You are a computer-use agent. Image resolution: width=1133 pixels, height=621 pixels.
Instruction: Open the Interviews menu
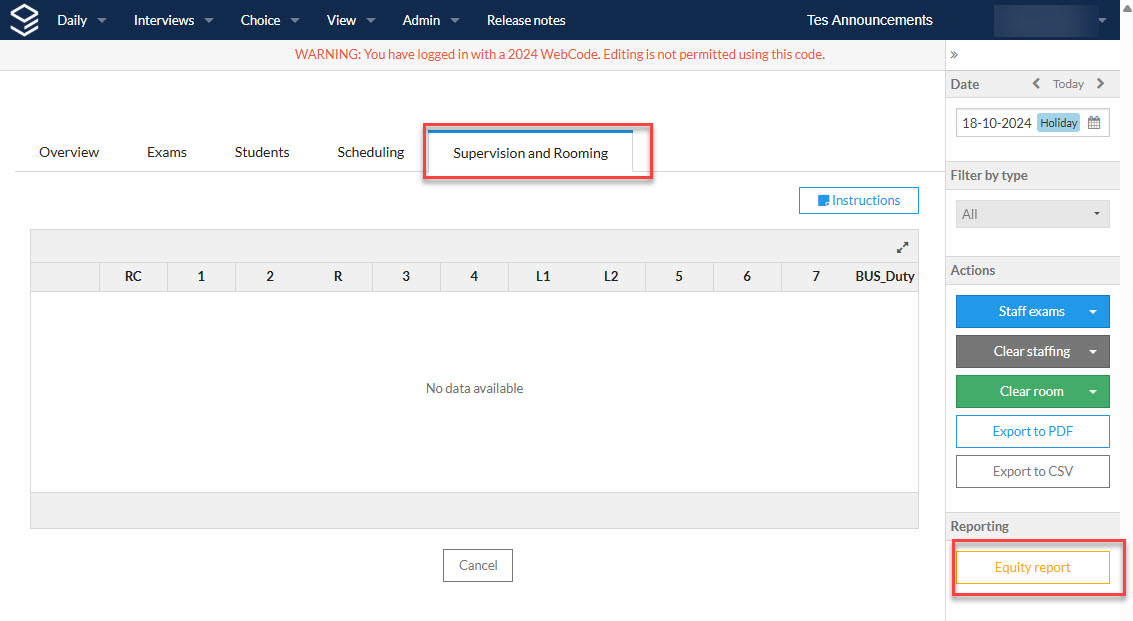pos(173,20)
